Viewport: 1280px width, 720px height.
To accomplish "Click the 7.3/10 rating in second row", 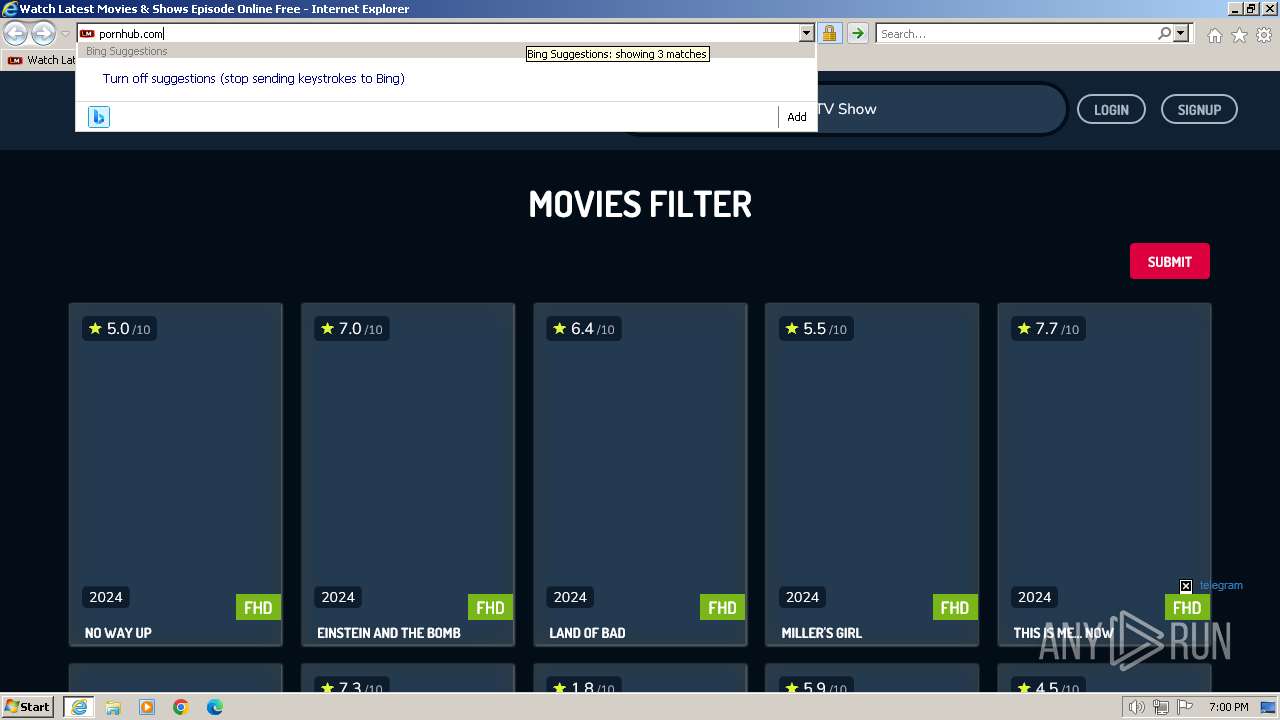I will pyautogui.click(x=351, y=688).
